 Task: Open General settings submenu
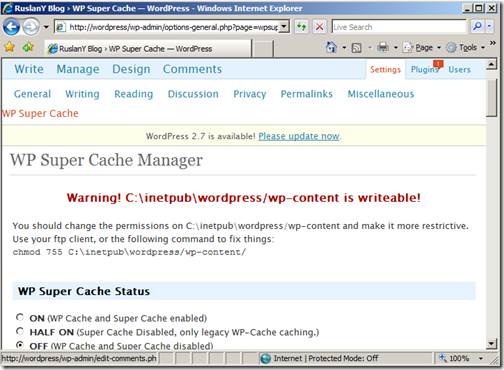click(32, 94)
